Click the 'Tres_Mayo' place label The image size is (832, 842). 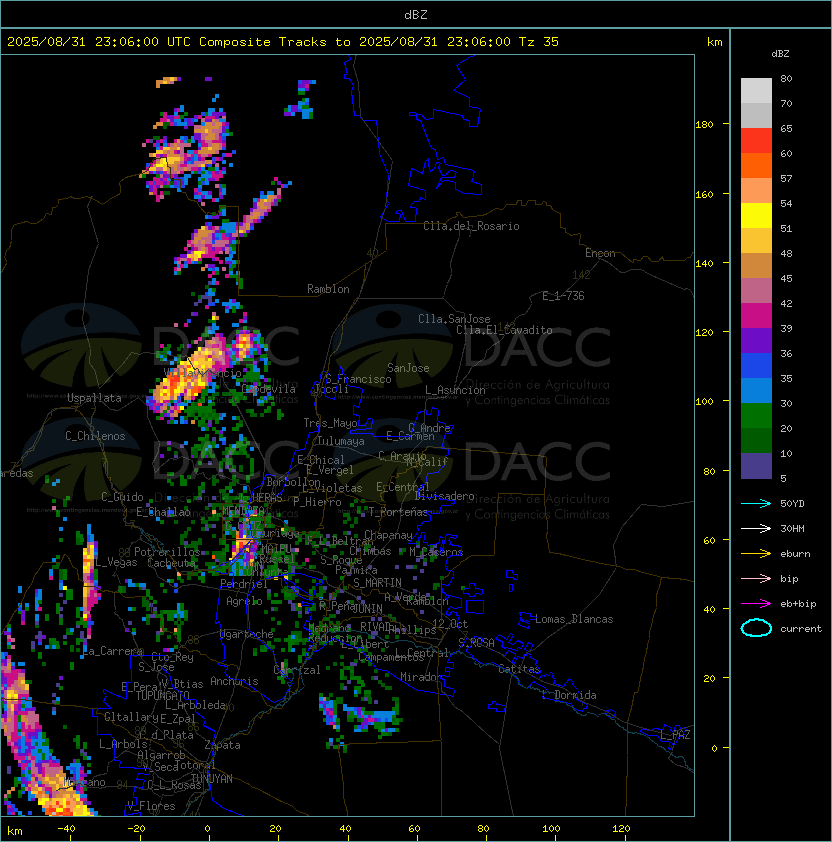[330, 423]
